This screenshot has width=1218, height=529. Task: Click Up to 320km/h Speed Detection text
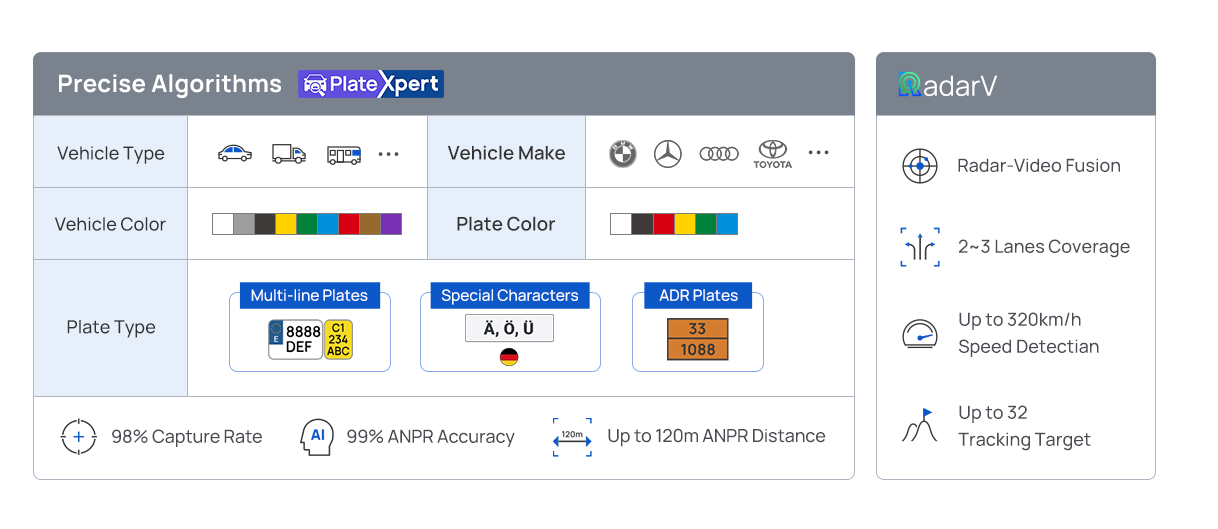(x=1028, y=333)
